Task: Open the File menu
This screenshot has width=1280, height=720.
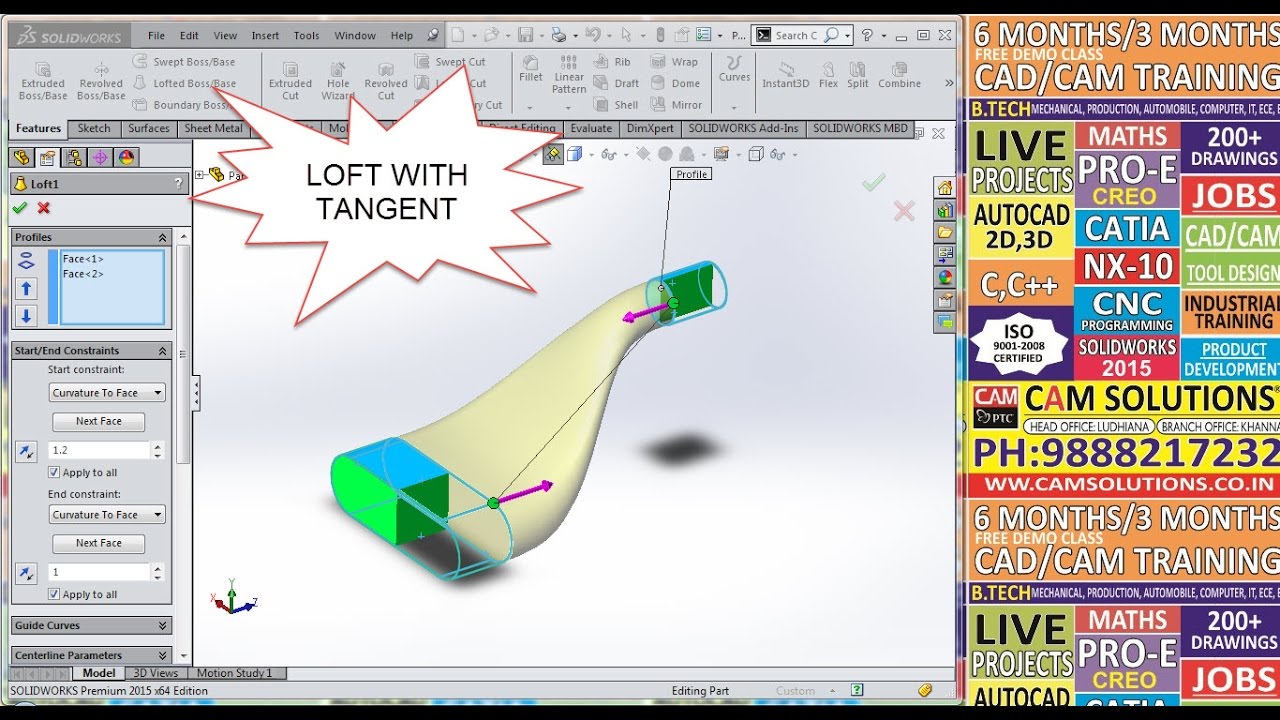Action: pos(156,35)
